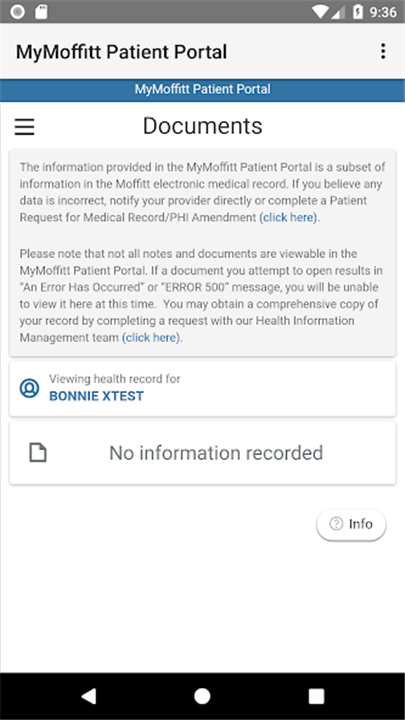The image size is (405, 720).
Task: Click the Info button
Action: tap(351, 524)
